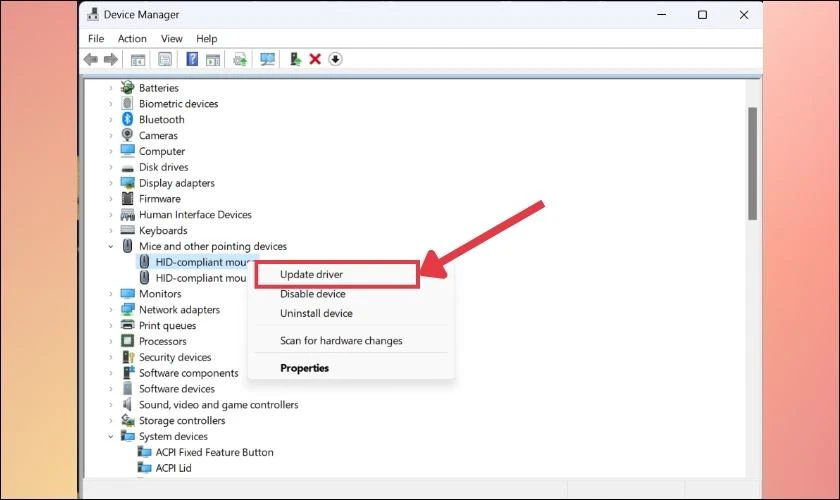Click the red X Uninstall device icon
The image size is (840, 500).
(x=315, y=59)
